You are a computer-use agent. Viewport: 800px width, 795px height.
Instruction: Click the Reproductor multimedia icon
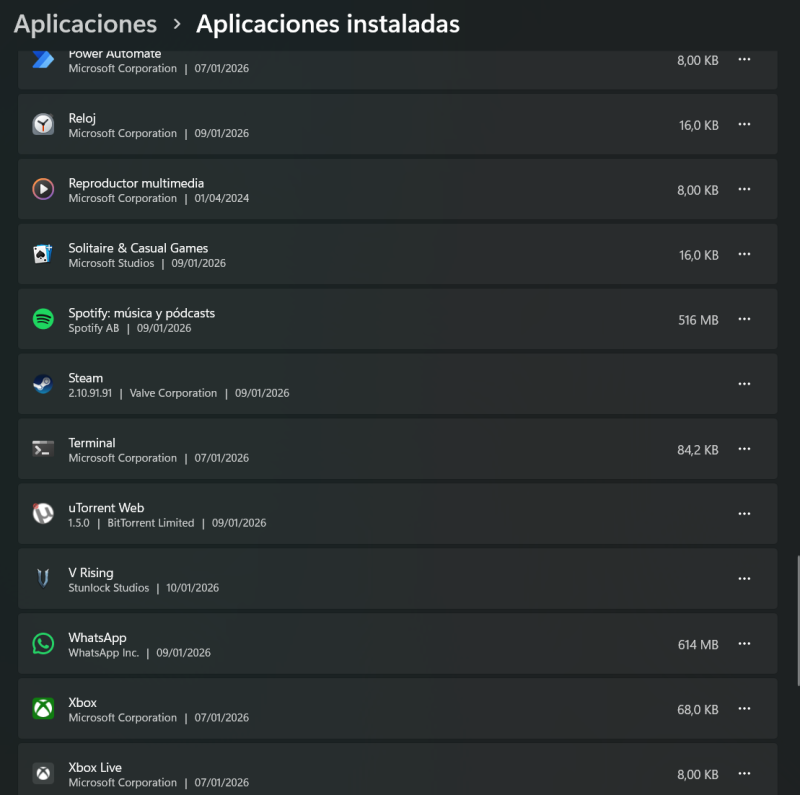[x=42, y=189]
